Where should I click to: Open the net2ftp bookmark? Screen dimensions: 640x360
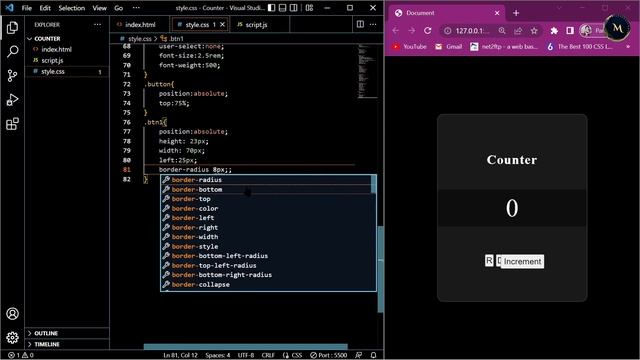[x=504, y=47]
